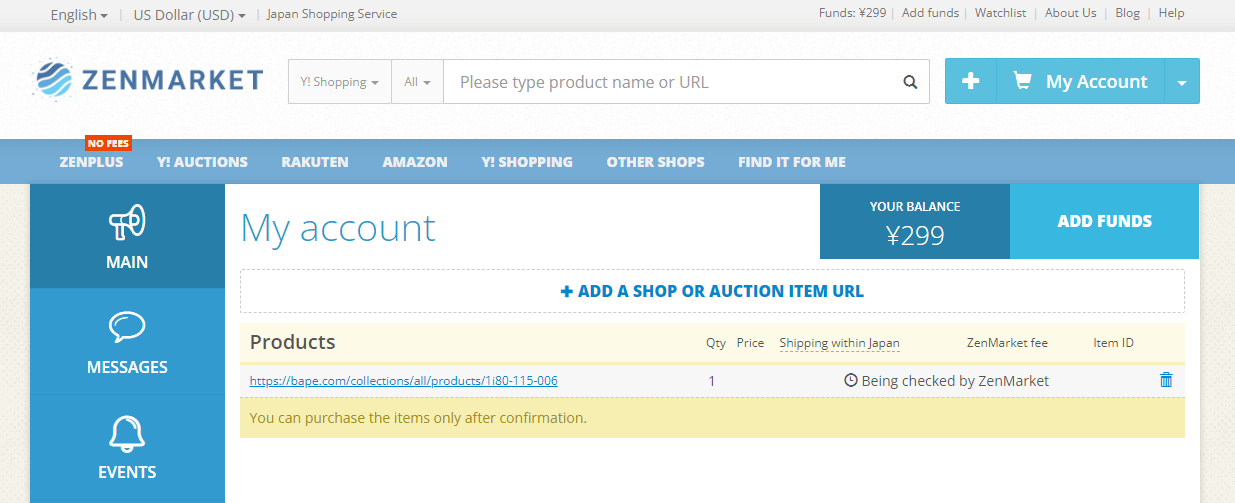
Task: Click the shopping cart icon
Action: [x=1022, y=81]
